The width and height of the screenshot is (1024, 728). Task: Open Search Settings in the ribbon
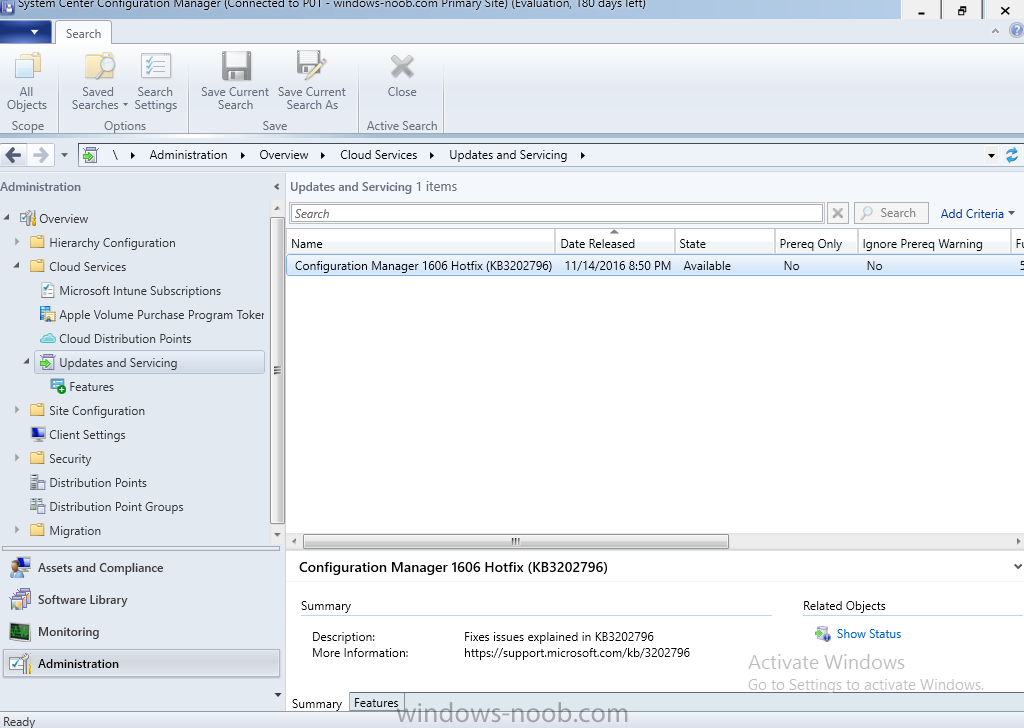point(155,82)
